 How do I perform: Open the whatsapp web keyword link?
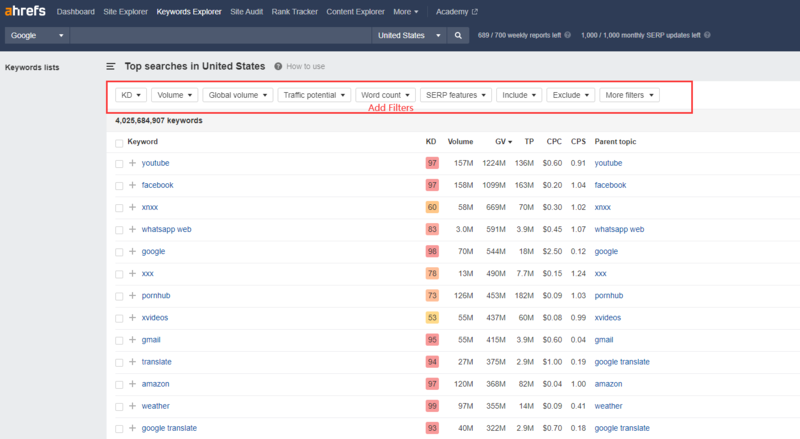tap(166, 229)
